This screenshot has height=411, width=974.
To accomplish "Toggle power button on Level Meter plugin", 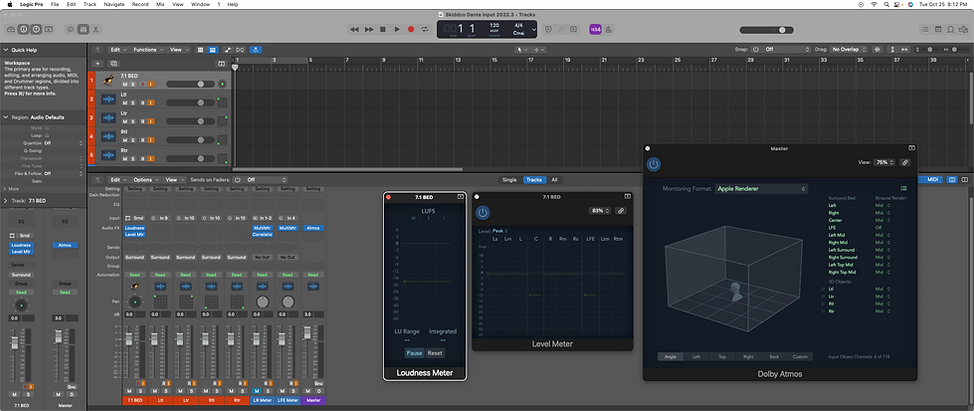I will pyautogui.click(x=483, y=213).
